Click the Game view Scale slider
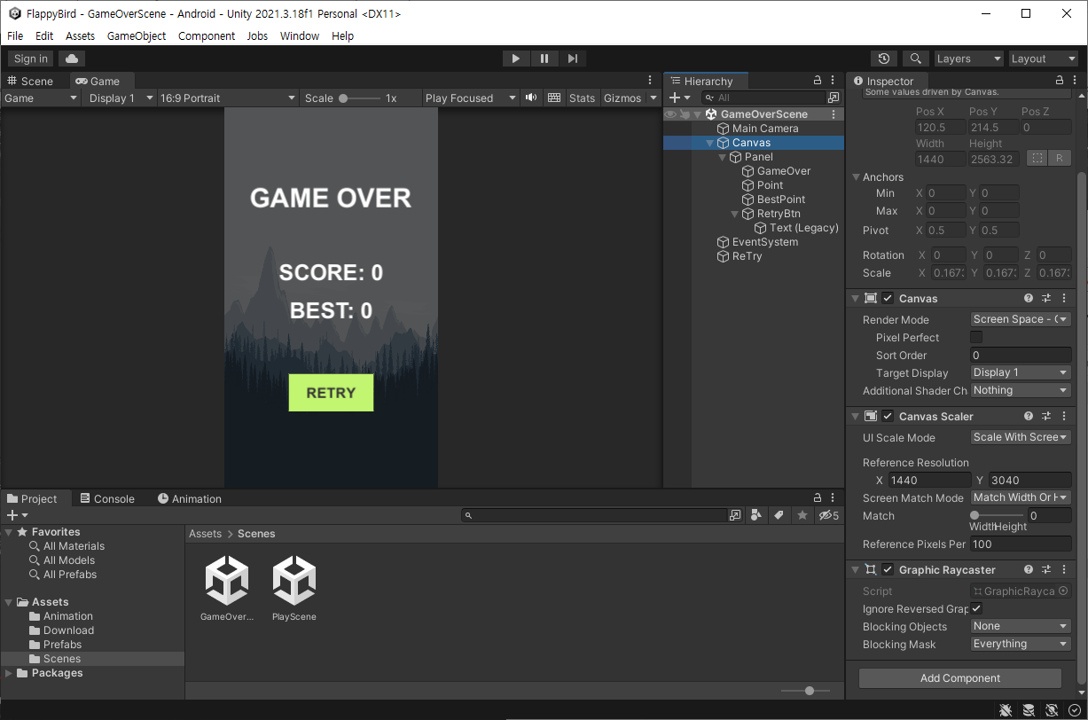This screenshot has width=1088, height=720. click(359, 98)
